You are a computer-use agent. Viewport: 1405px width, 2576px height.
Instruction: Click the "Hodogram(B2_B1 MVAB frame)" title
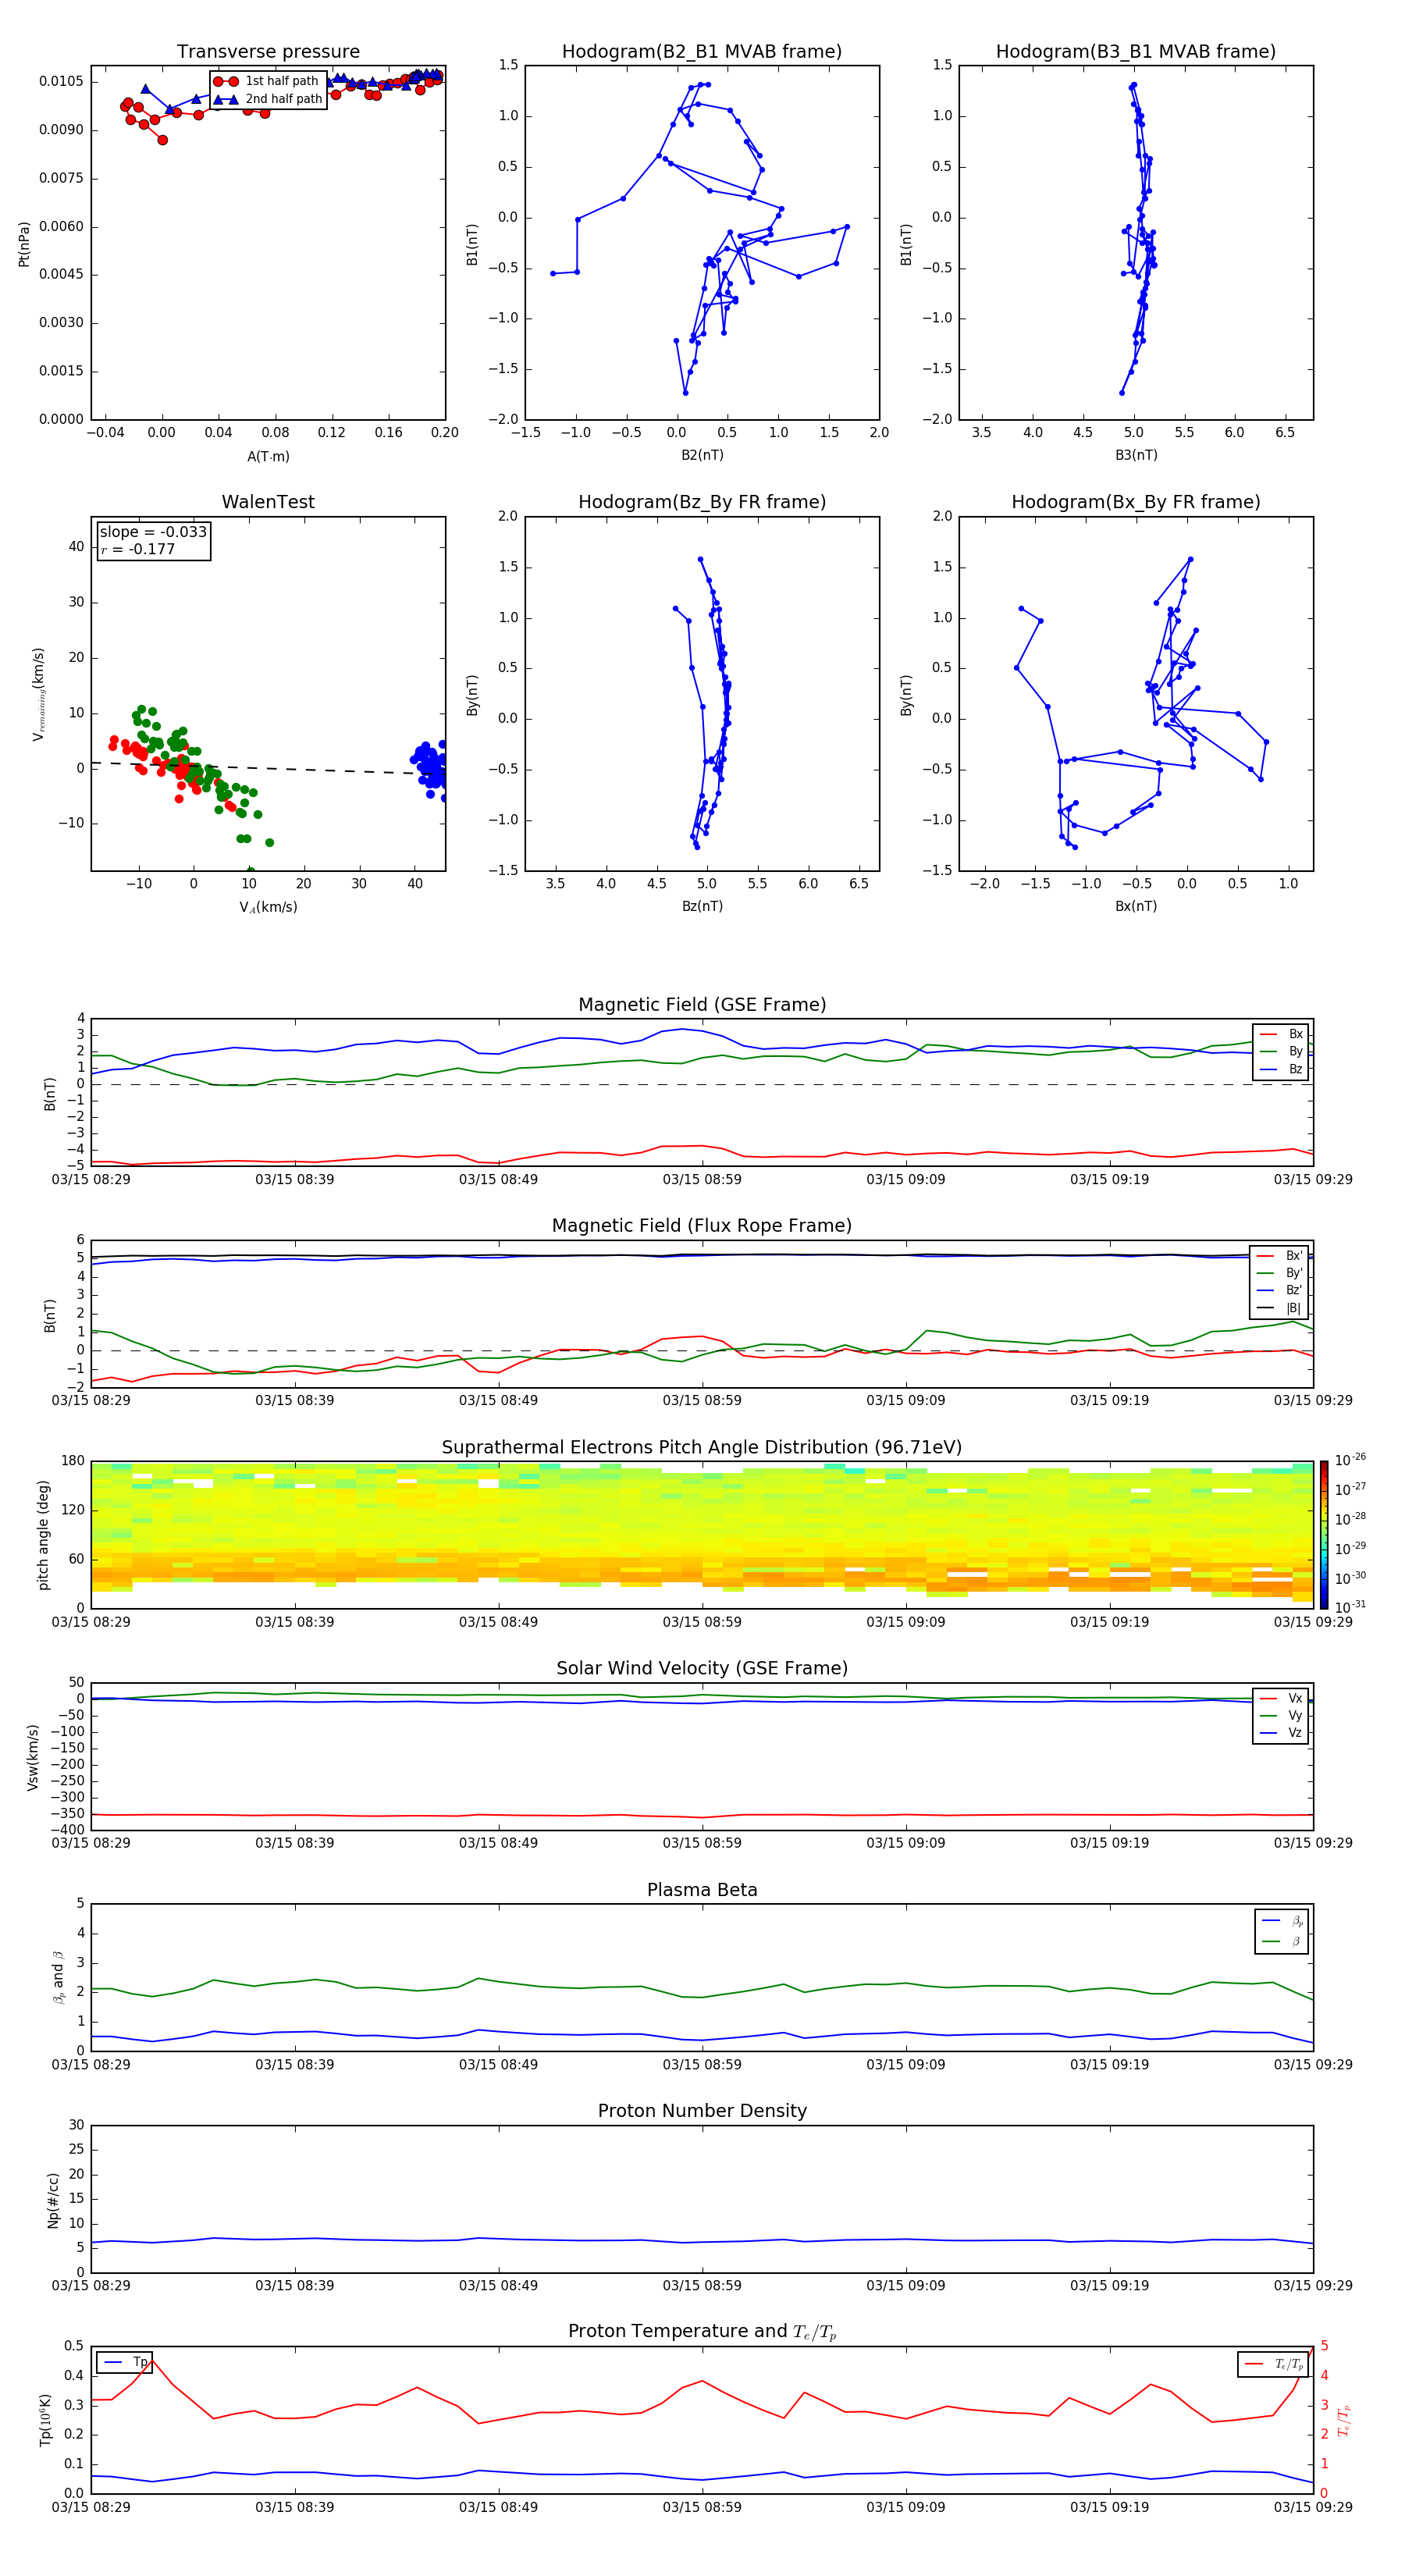click(x=702, y=52)
